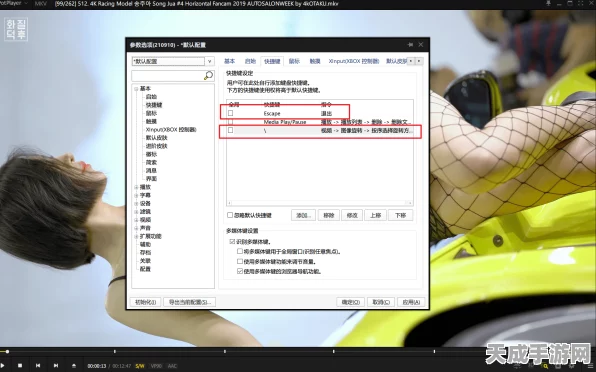
Task: Select 快捷键 in the settings tree
Action: [154, 105]
